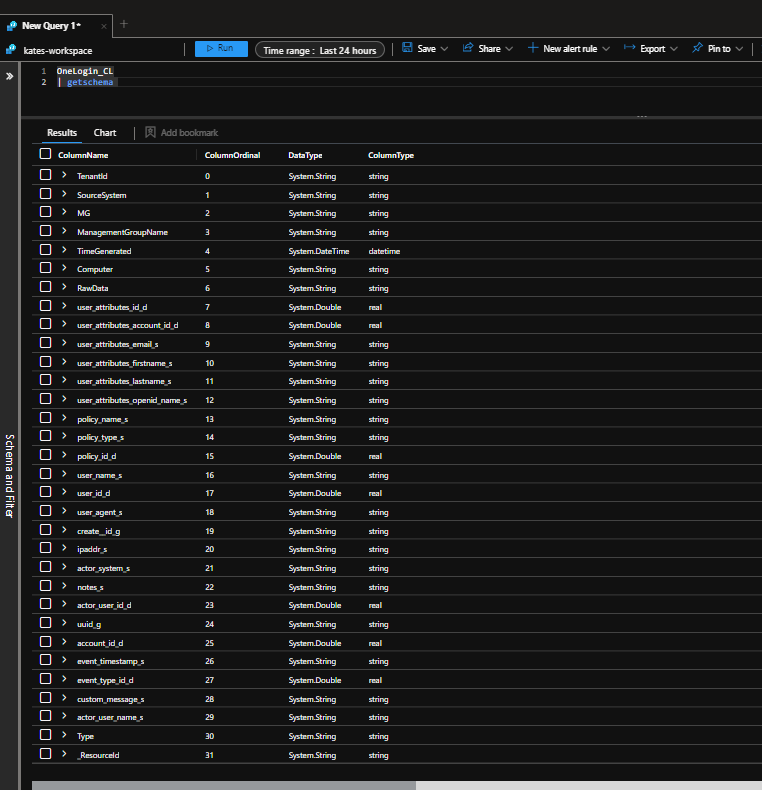
Task: Click the Save floppy disk icon
Action: (407, 47)
